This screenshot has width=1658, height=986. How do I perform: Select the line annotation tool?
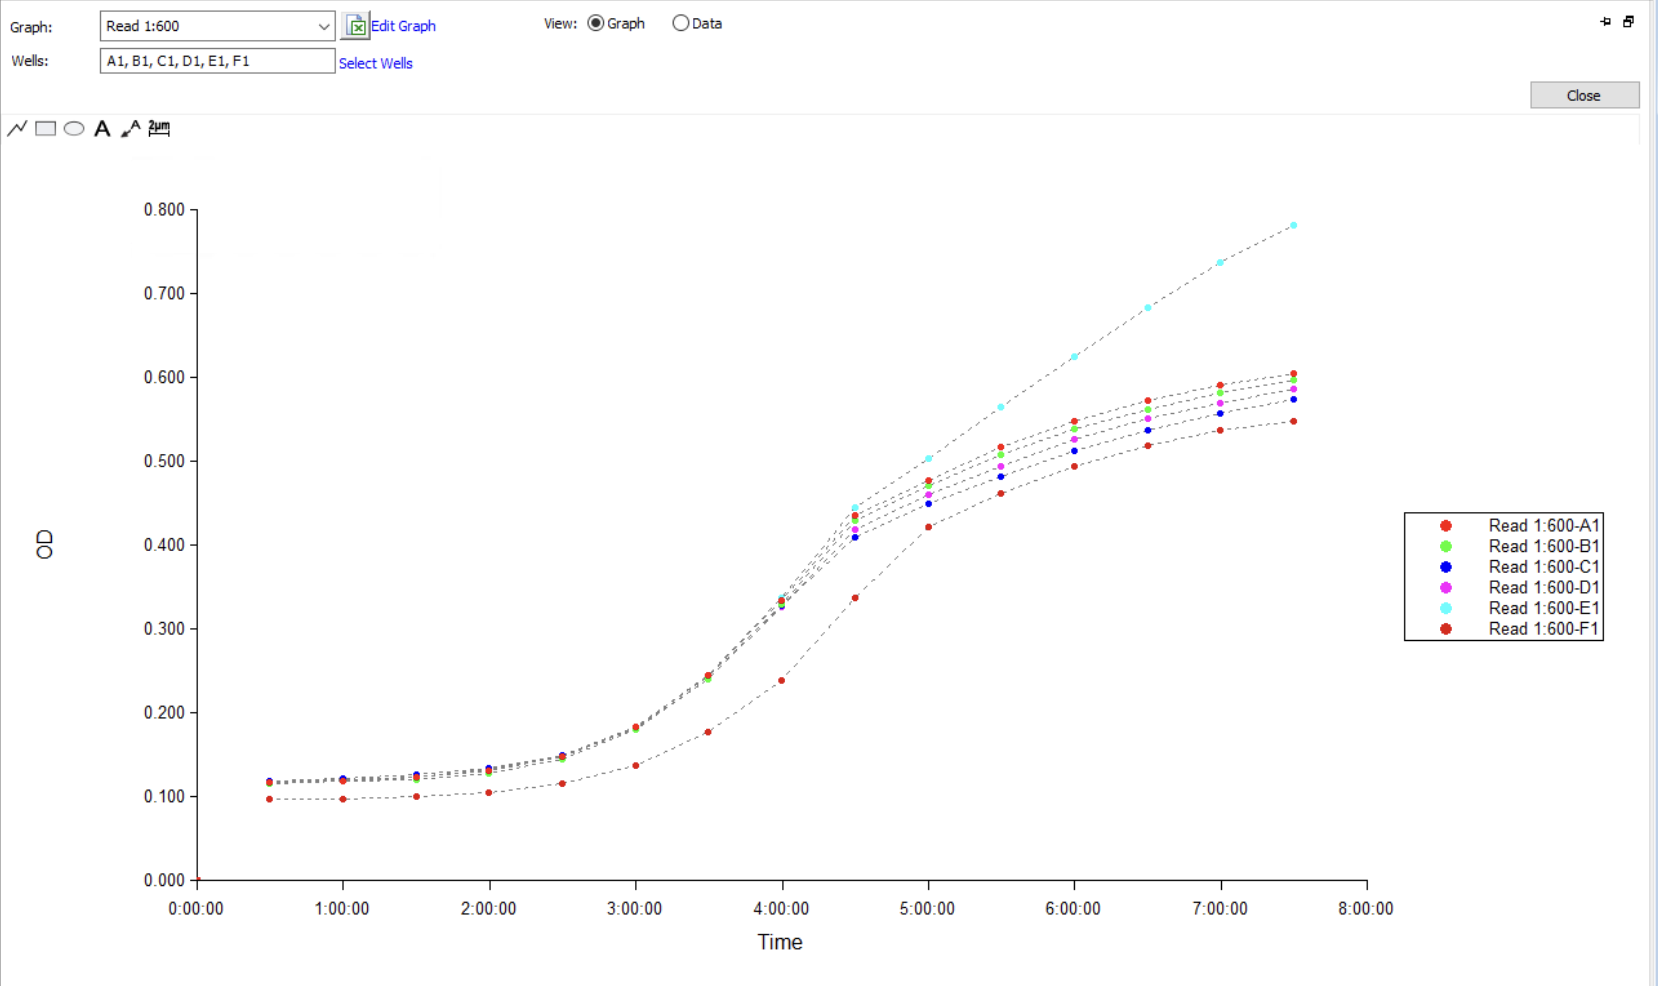(x=17, y=128)
